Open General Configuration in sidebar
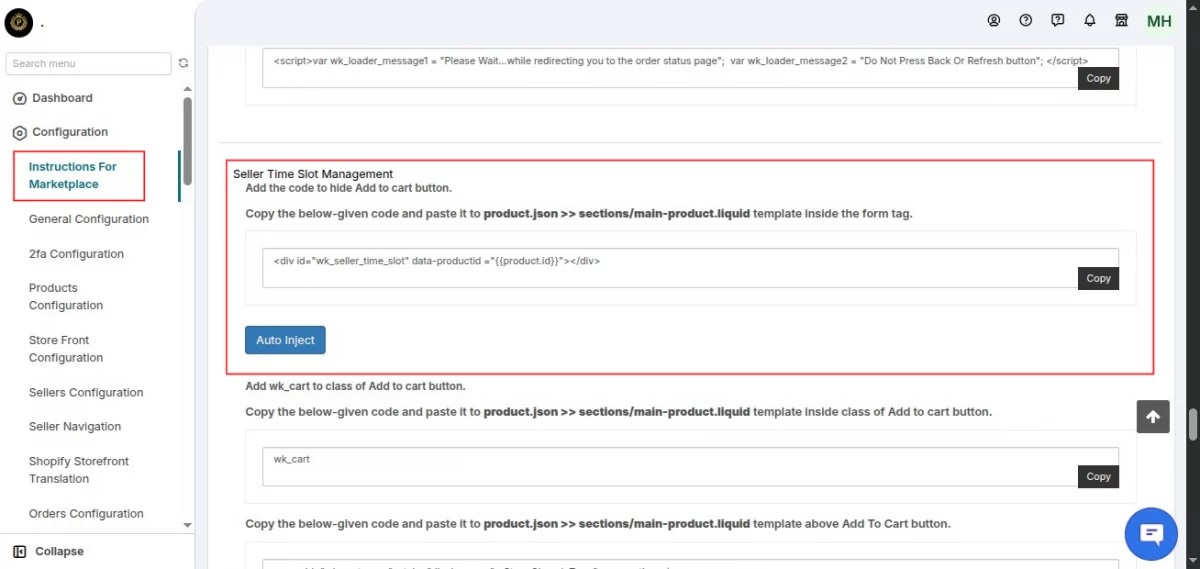This screenshot has height=569, width=1200. pyautogui.click(x=89, y=219)
